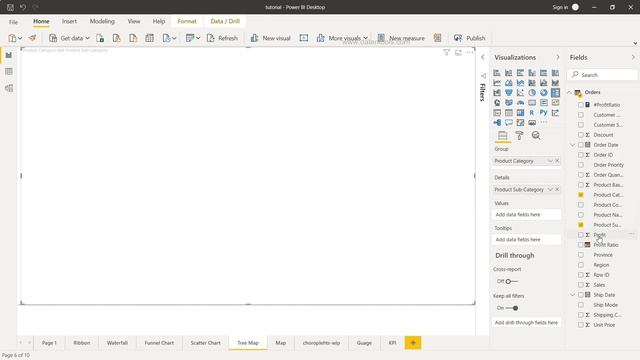Toggle the Cross-report switch on
This screenshot has width=640, height=360.
tap(511, 281)
